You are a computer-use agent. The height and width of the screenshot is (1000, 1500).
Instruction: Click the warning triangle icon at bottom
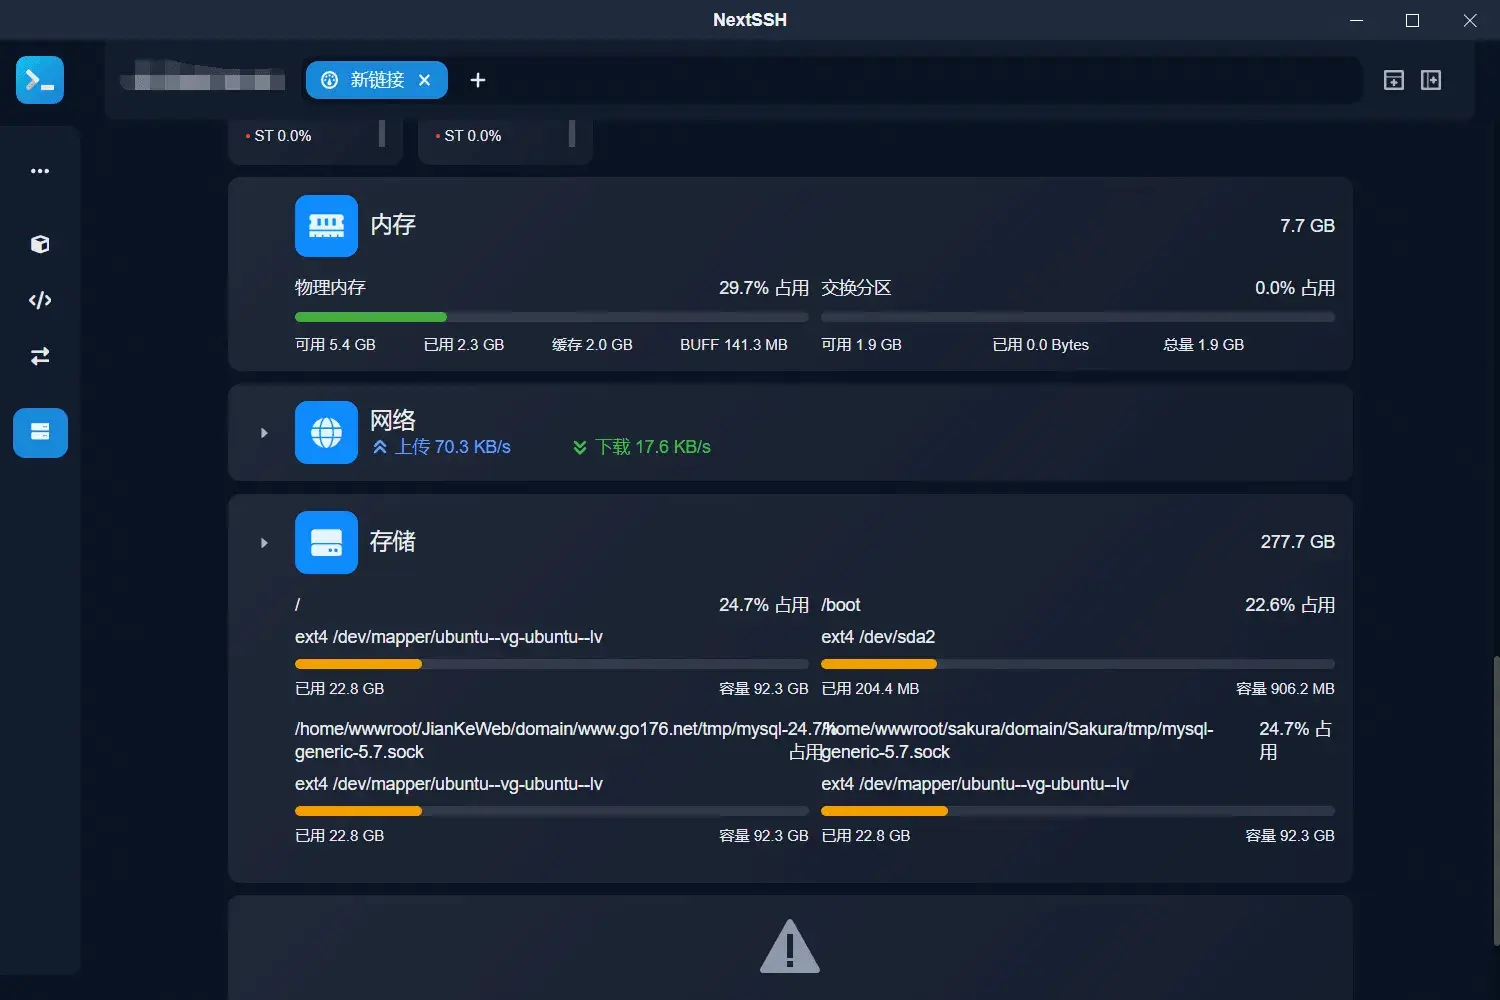point(790,947)
